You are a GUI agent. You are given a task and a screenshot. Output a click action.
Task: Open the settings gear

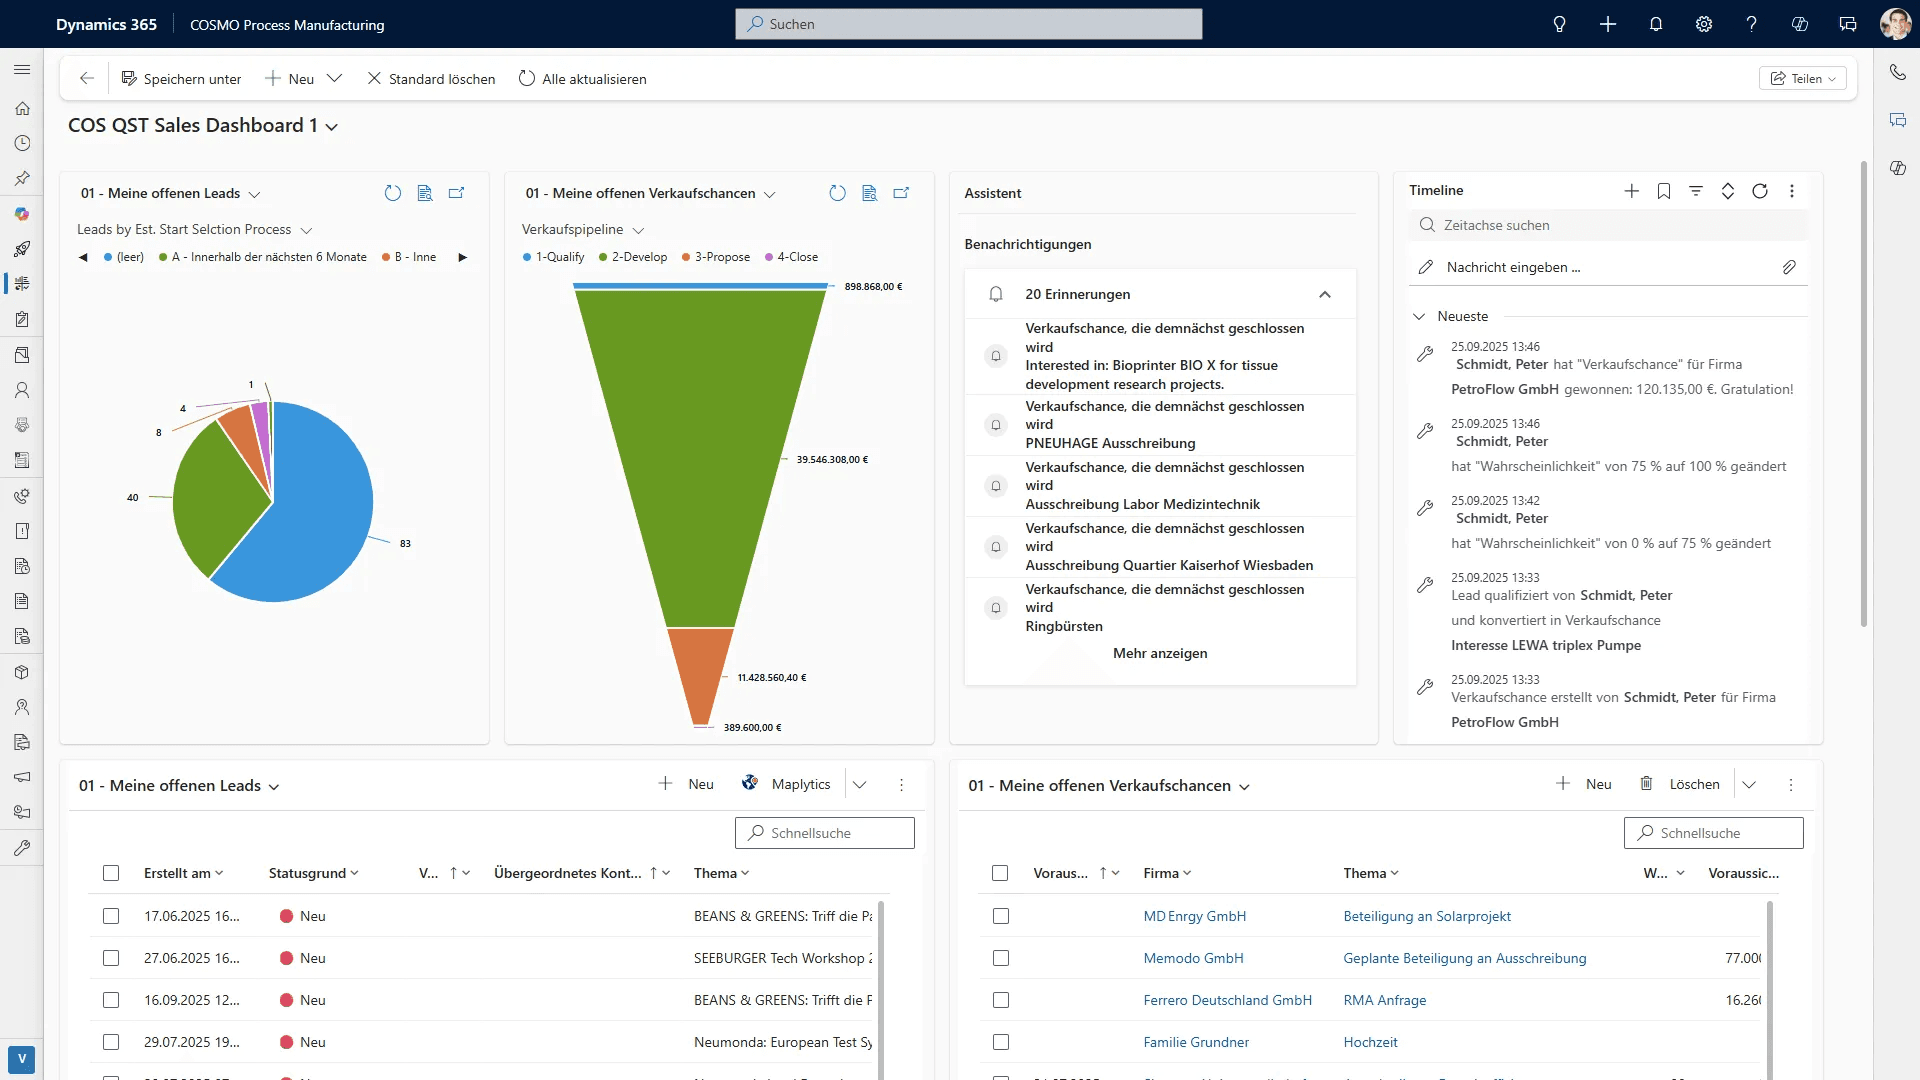pos(1704,24)
